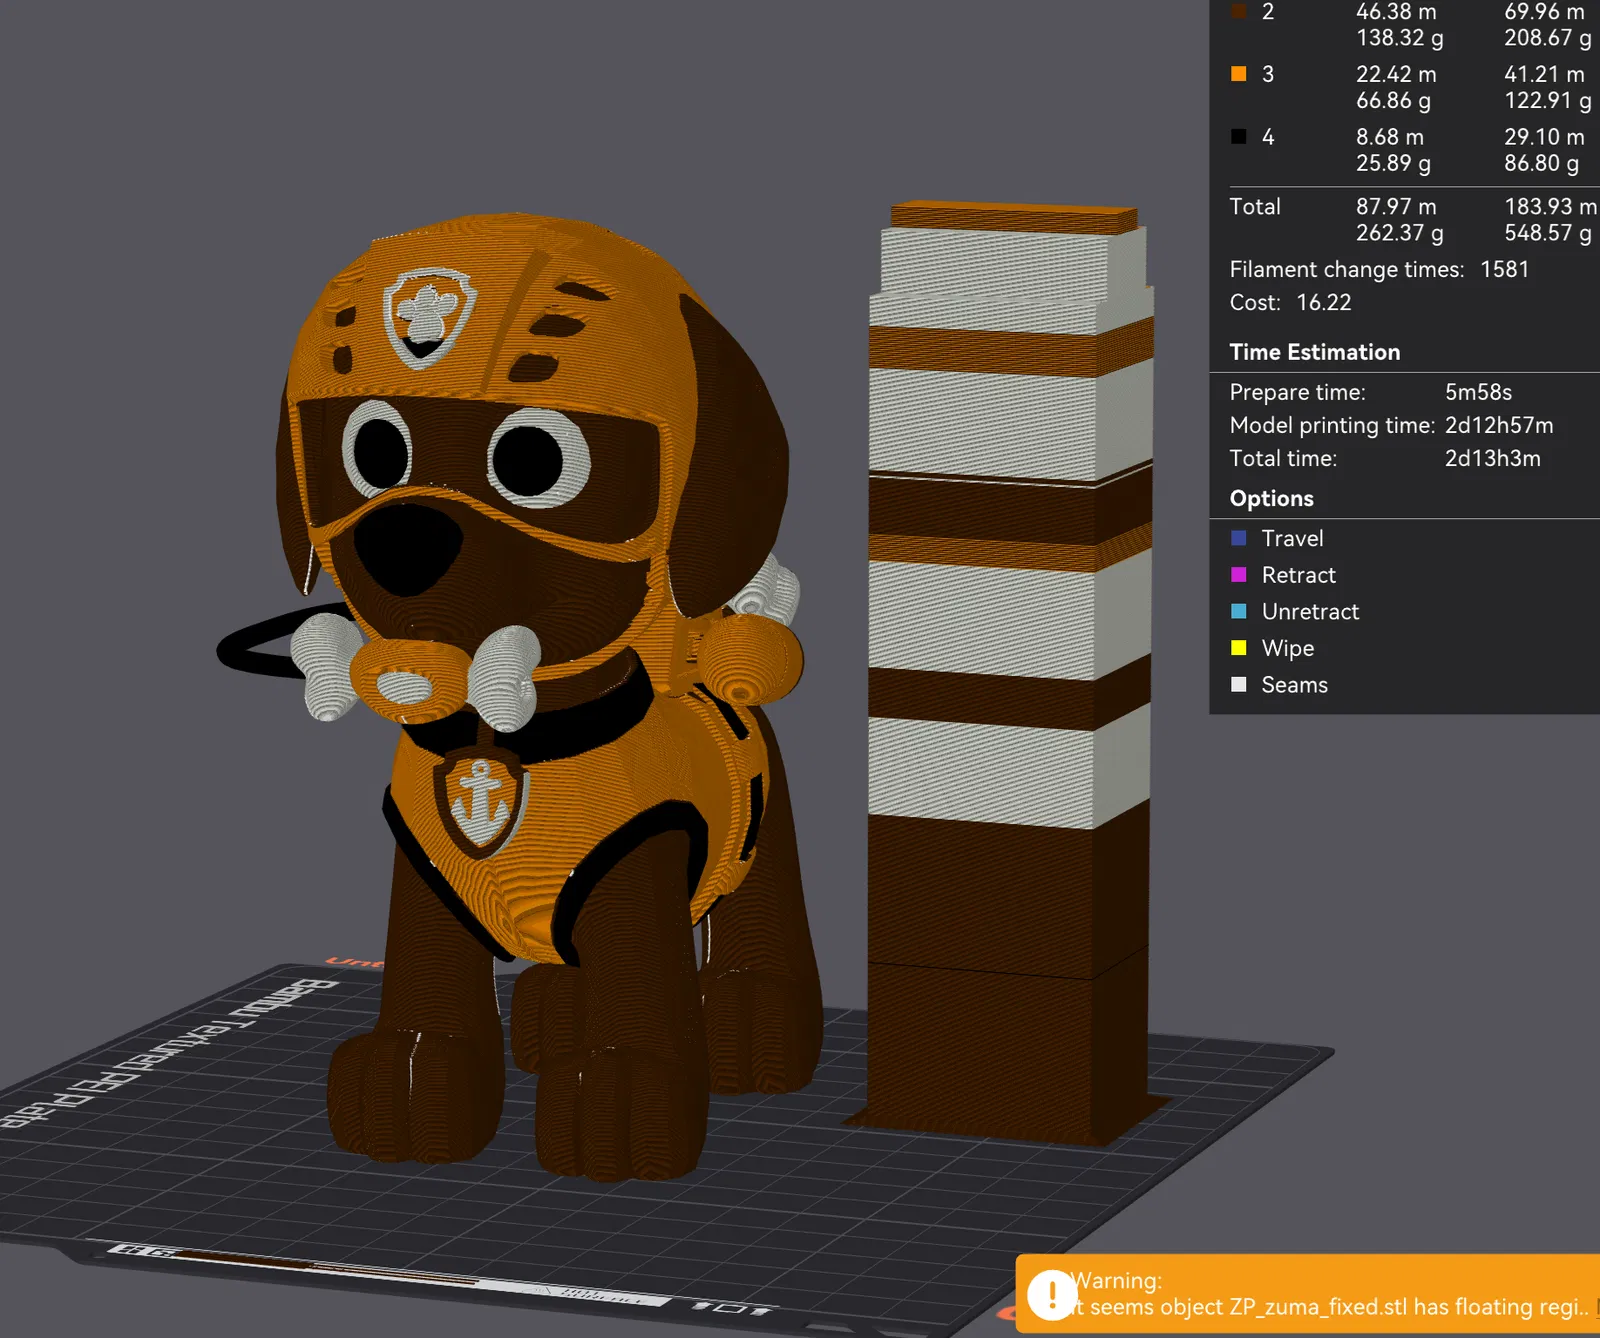Viewport: 1600px width, 1338px height.
Task: Click the Filament change times label
Action: [x=1347, y=269]
